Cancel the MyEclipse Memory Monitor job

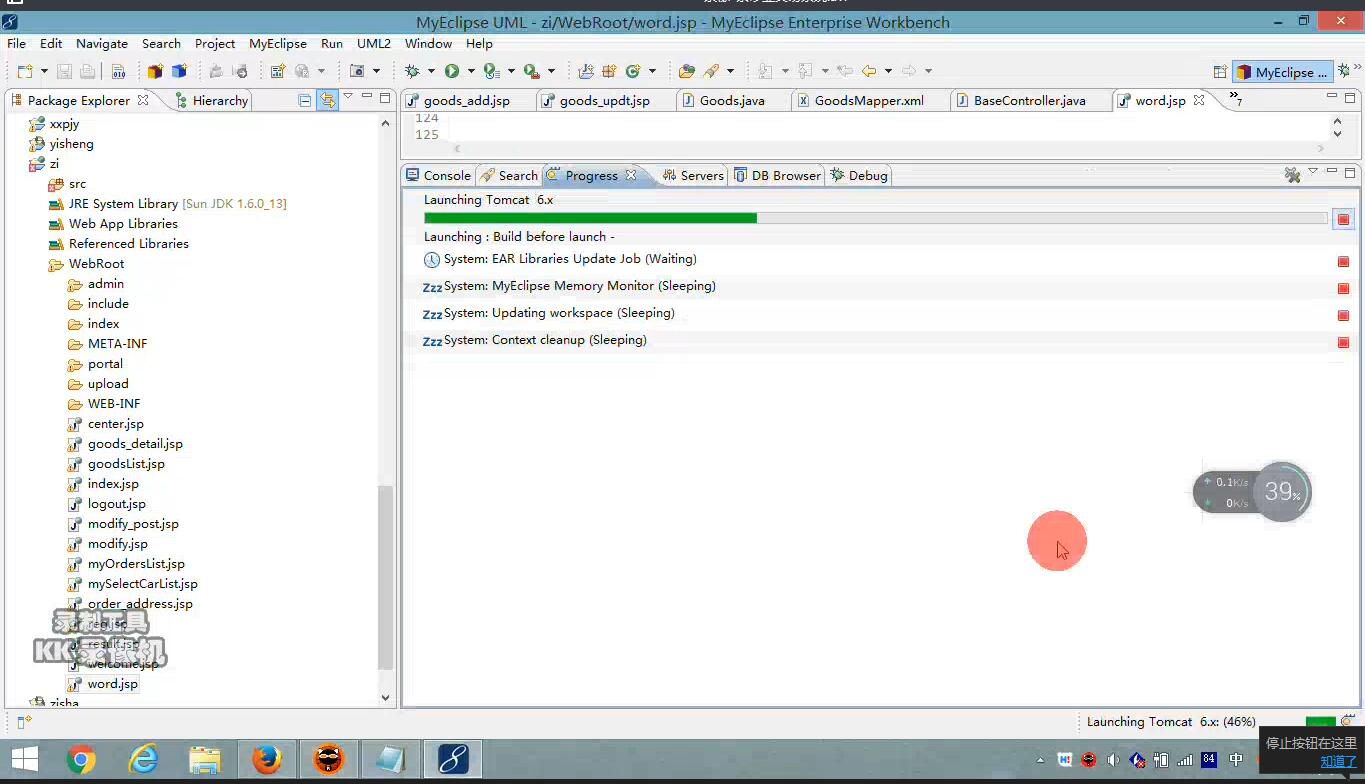1343,288
